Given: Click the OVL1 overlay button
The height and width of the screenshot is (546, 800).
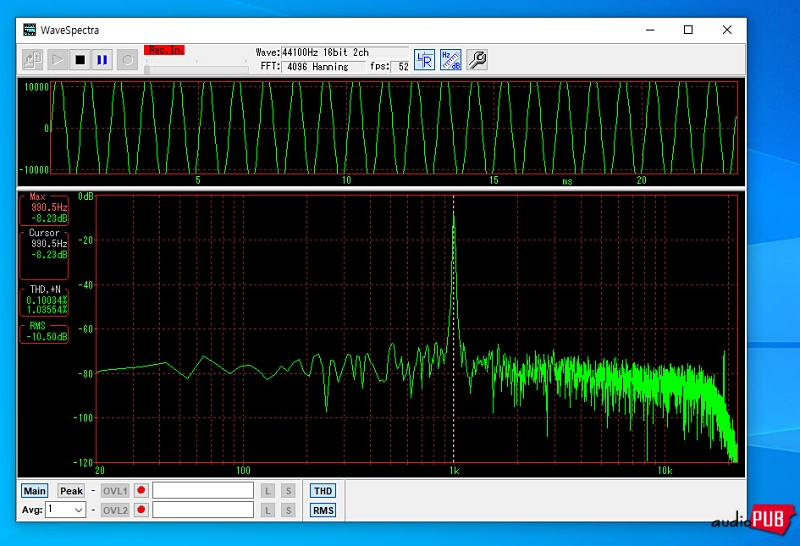Looking at the screenshot, I should coord(115,491).
